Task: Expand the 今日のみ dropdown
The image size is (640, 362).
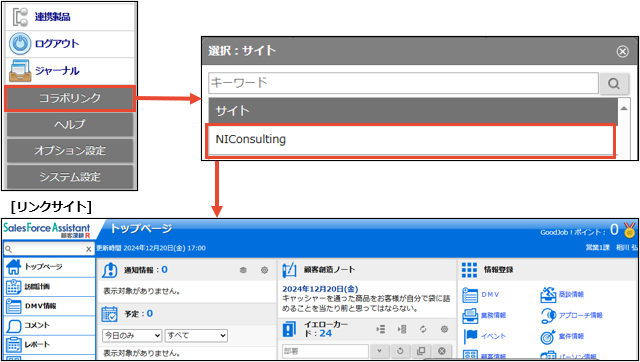Action: tap(132, 336)
